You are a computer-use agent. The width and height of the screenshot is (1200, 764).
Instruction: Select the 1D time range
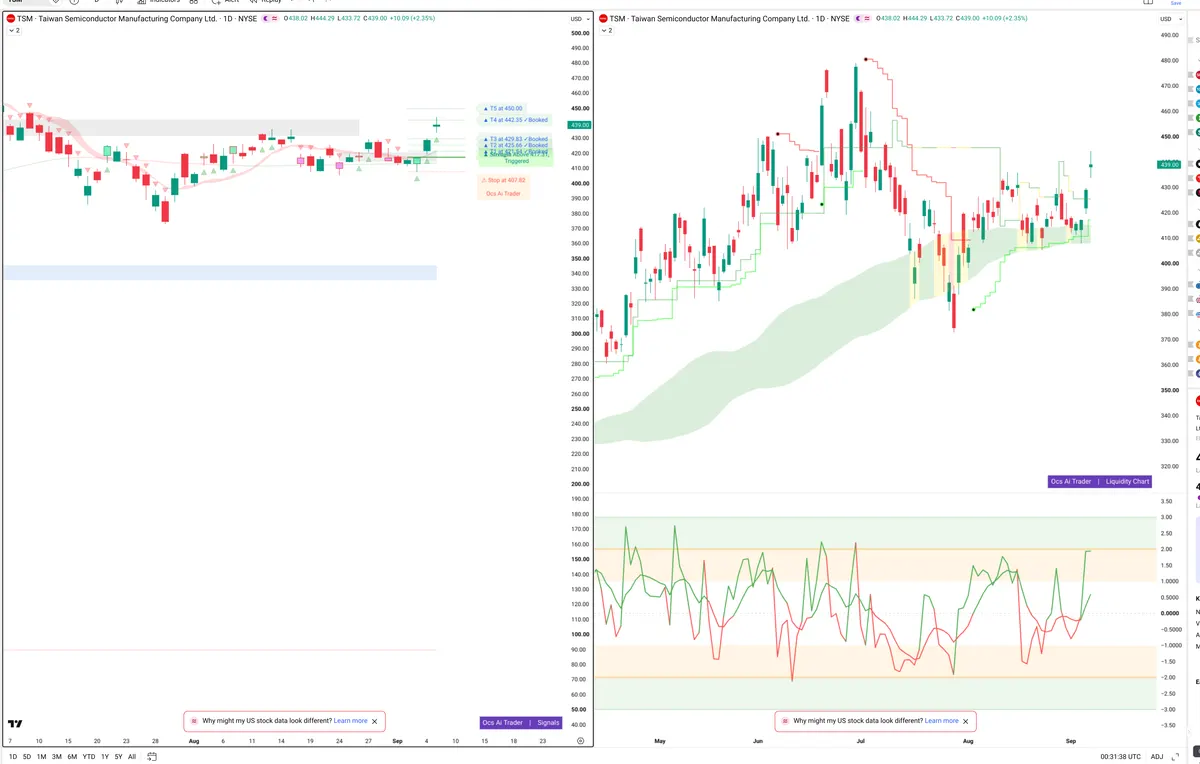[x=13, y=757]
